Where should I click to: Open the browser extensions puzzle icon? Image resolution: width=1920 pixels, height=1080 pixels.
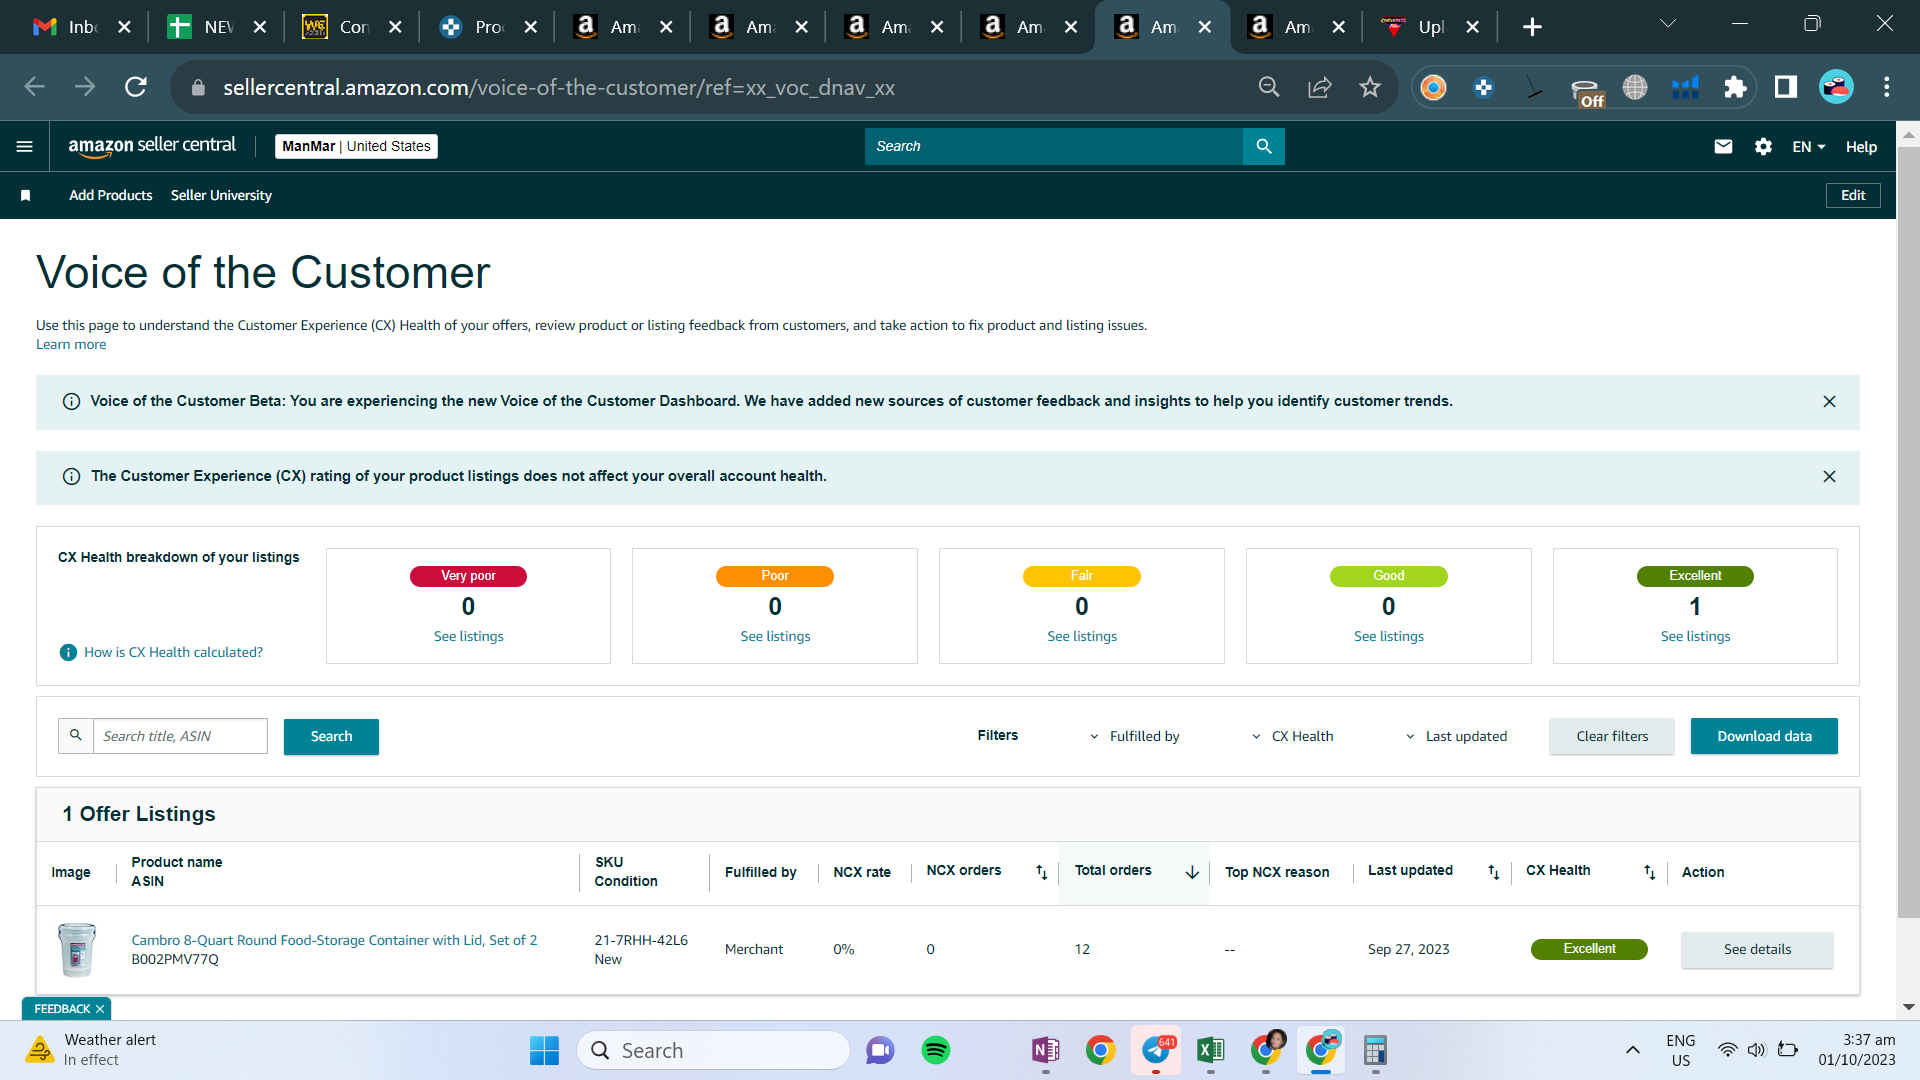tap(1735, 87)
